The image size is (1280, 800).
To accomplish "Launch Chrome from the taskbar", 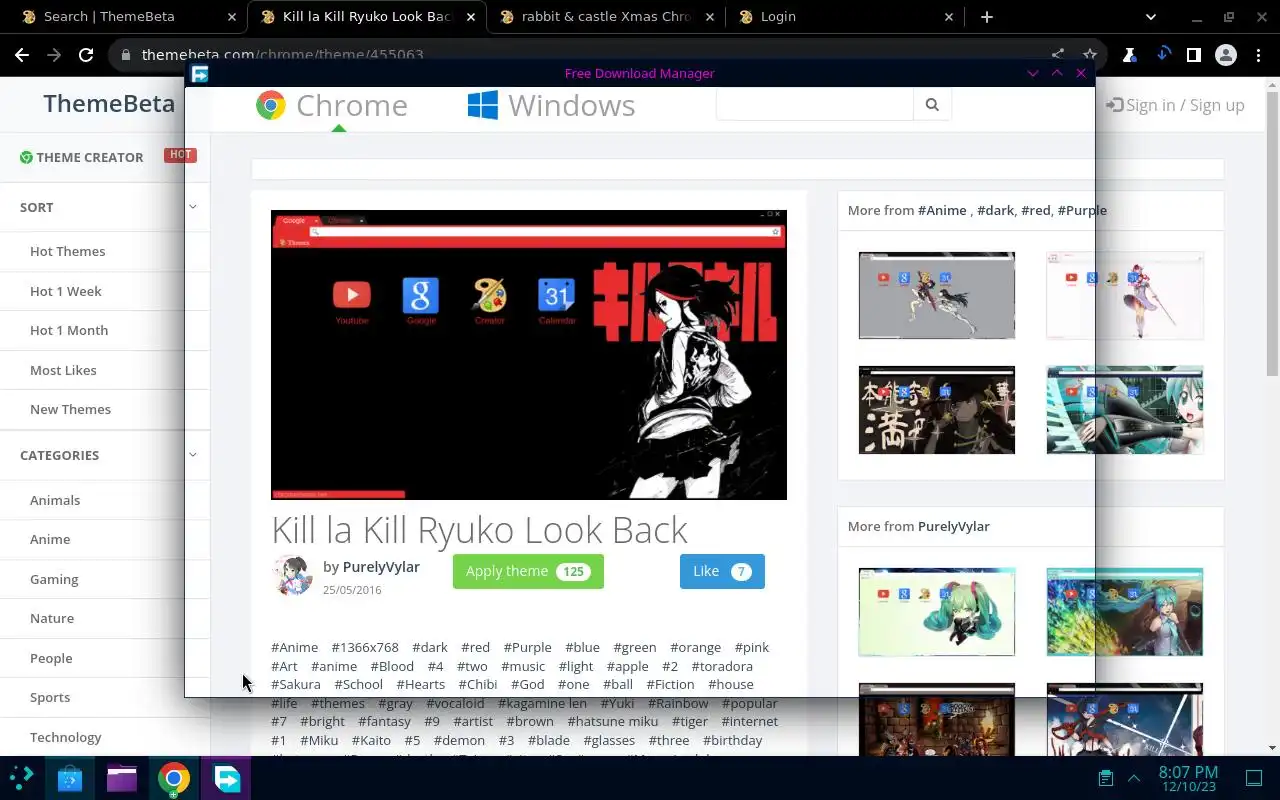I will (x=174, y=778).
